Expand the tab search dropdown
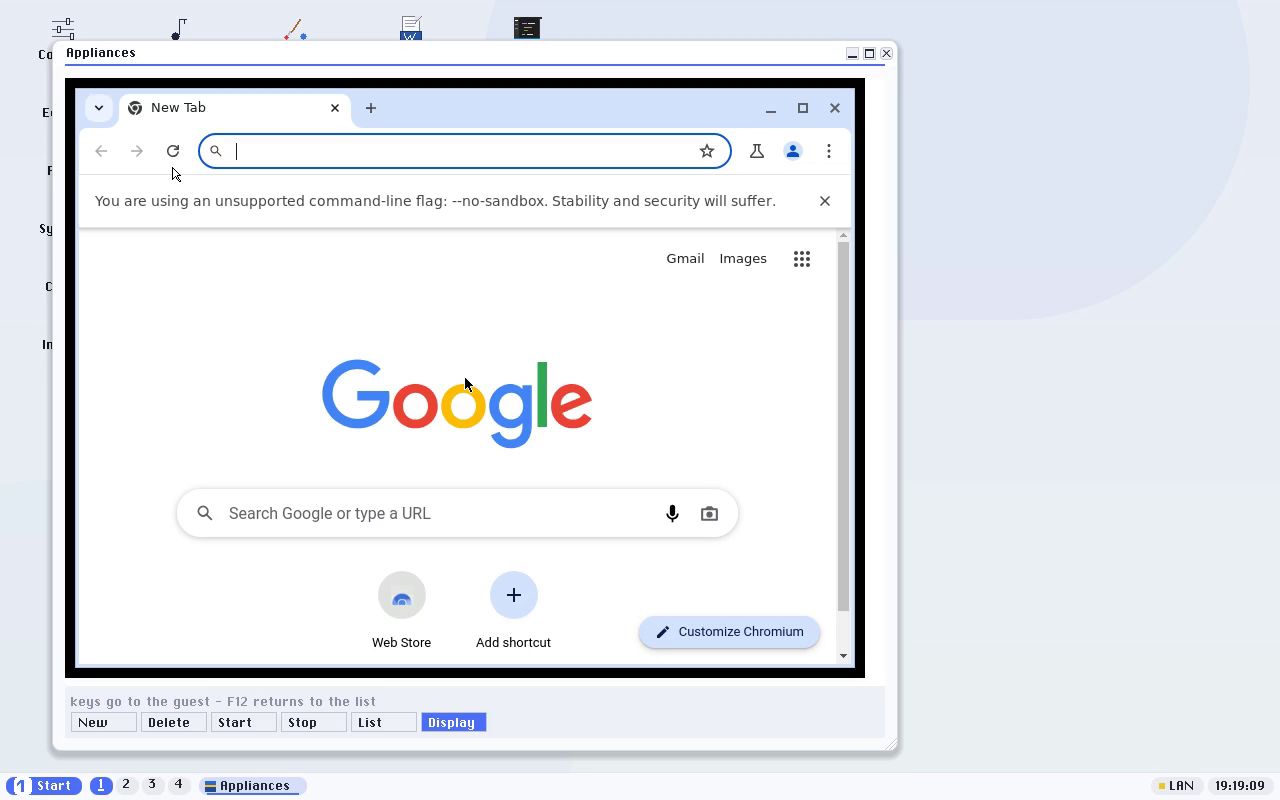The height and width of the screenshot is (800, 1280). click(98, 108)
